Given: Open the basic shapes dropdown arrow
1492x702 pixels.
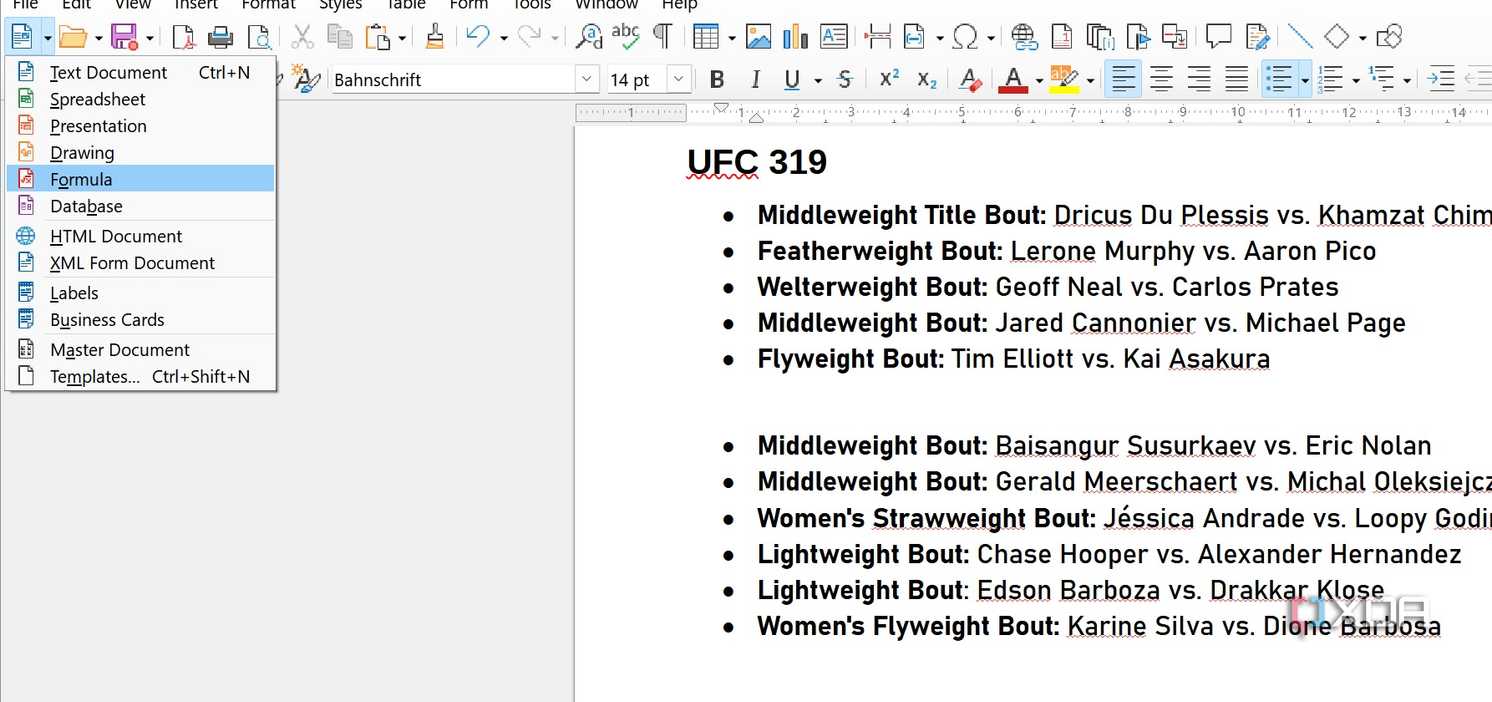Looking at the screenshot, I should (1362, 39).
